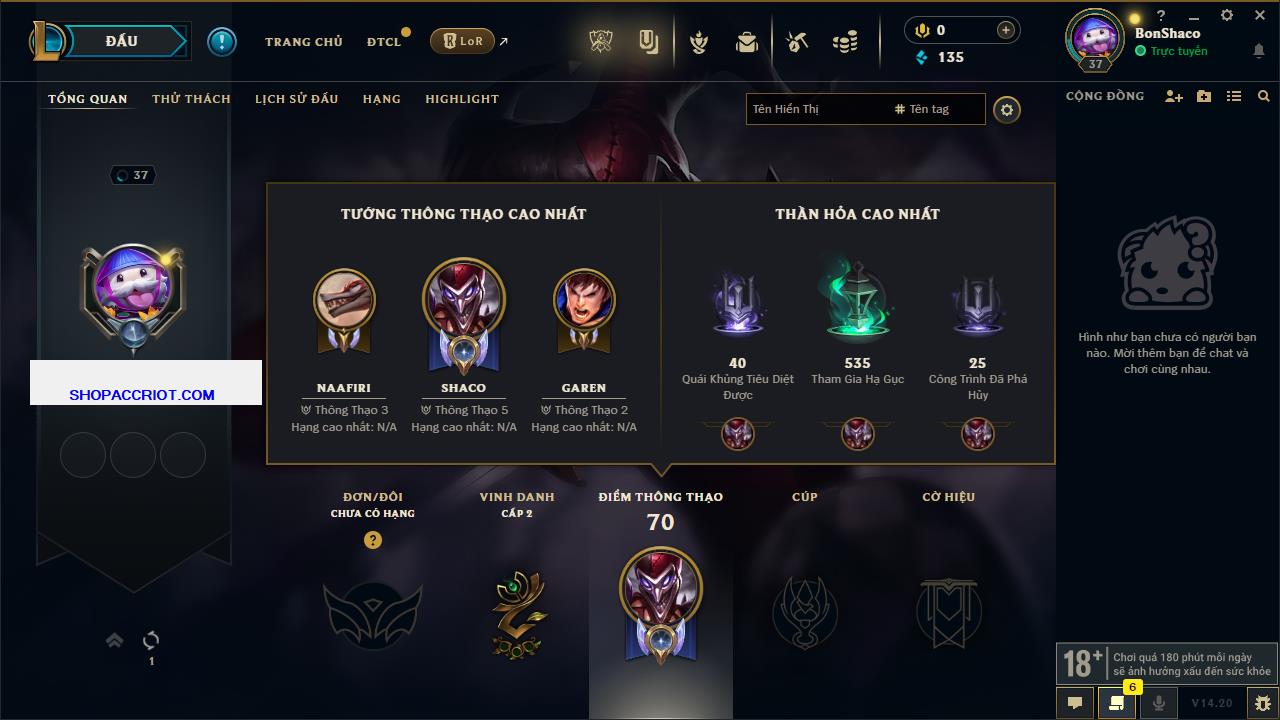Click the ĐẤU play button
Viewport: 1280px width, 720px height.
[122, 41]
